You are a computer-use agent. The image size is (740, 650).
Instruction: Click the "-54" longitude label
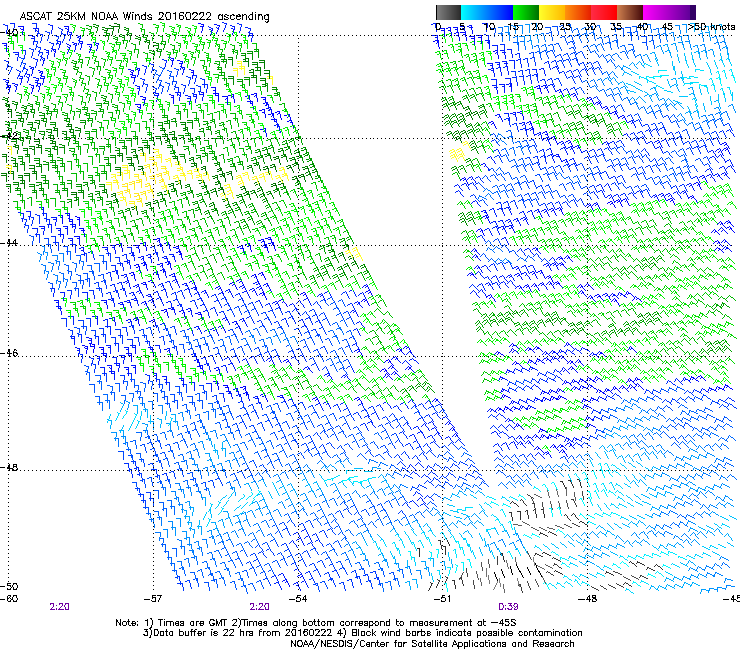298,599
